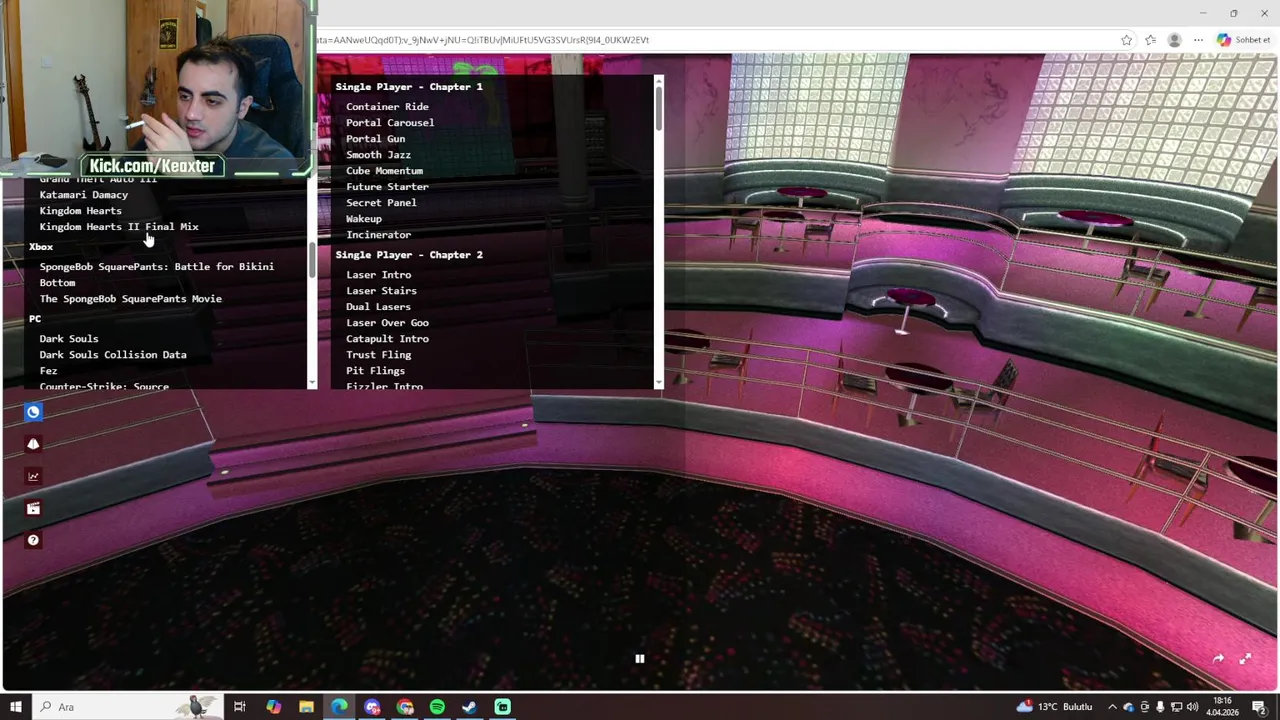Load the Trust Fling map
Viewport: 1280px width, 720px height.
tap(378, 355)
